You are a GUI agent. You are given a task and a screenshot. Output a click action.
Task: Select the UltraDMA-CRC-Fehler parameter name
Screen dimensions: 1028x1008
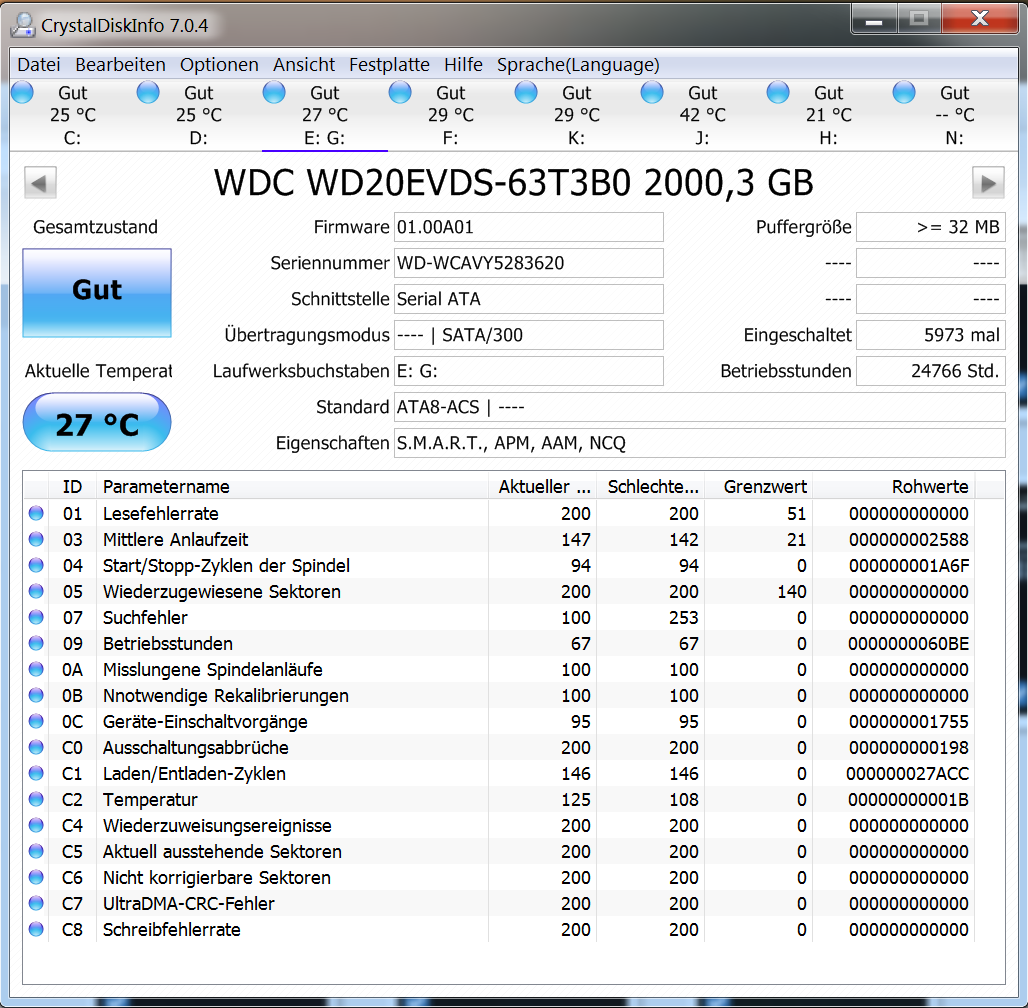click(x=189, y=904)
